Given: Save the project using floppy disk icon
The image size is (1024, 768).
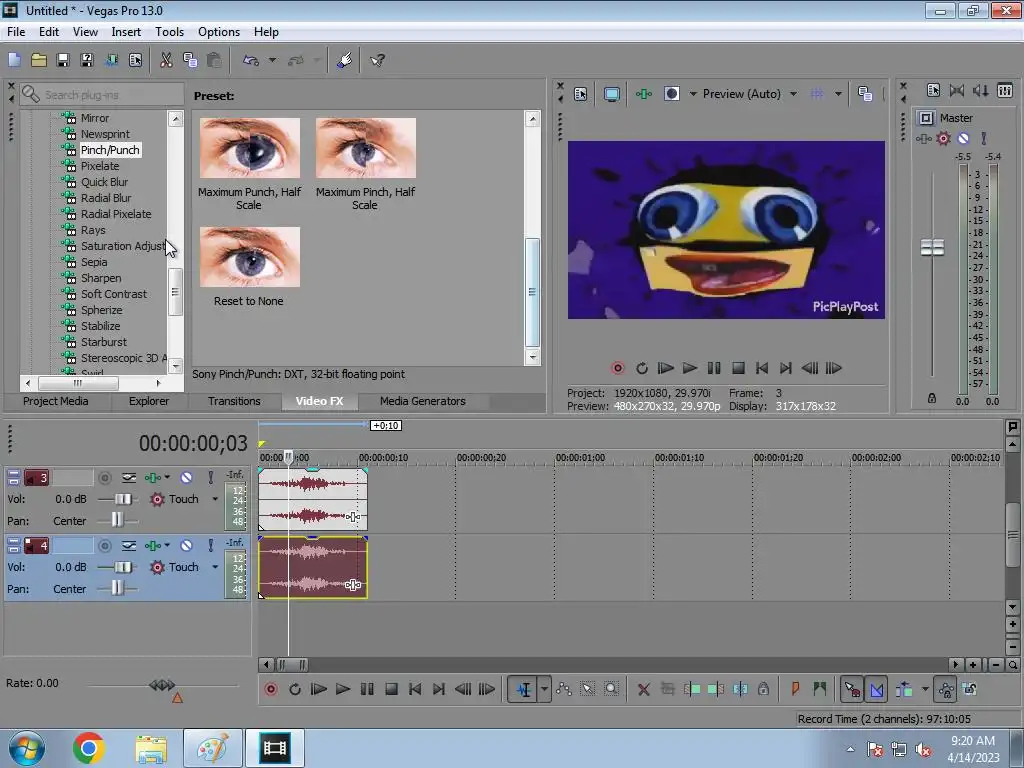Looking at the screenshot, I should (x=63, y=61).
